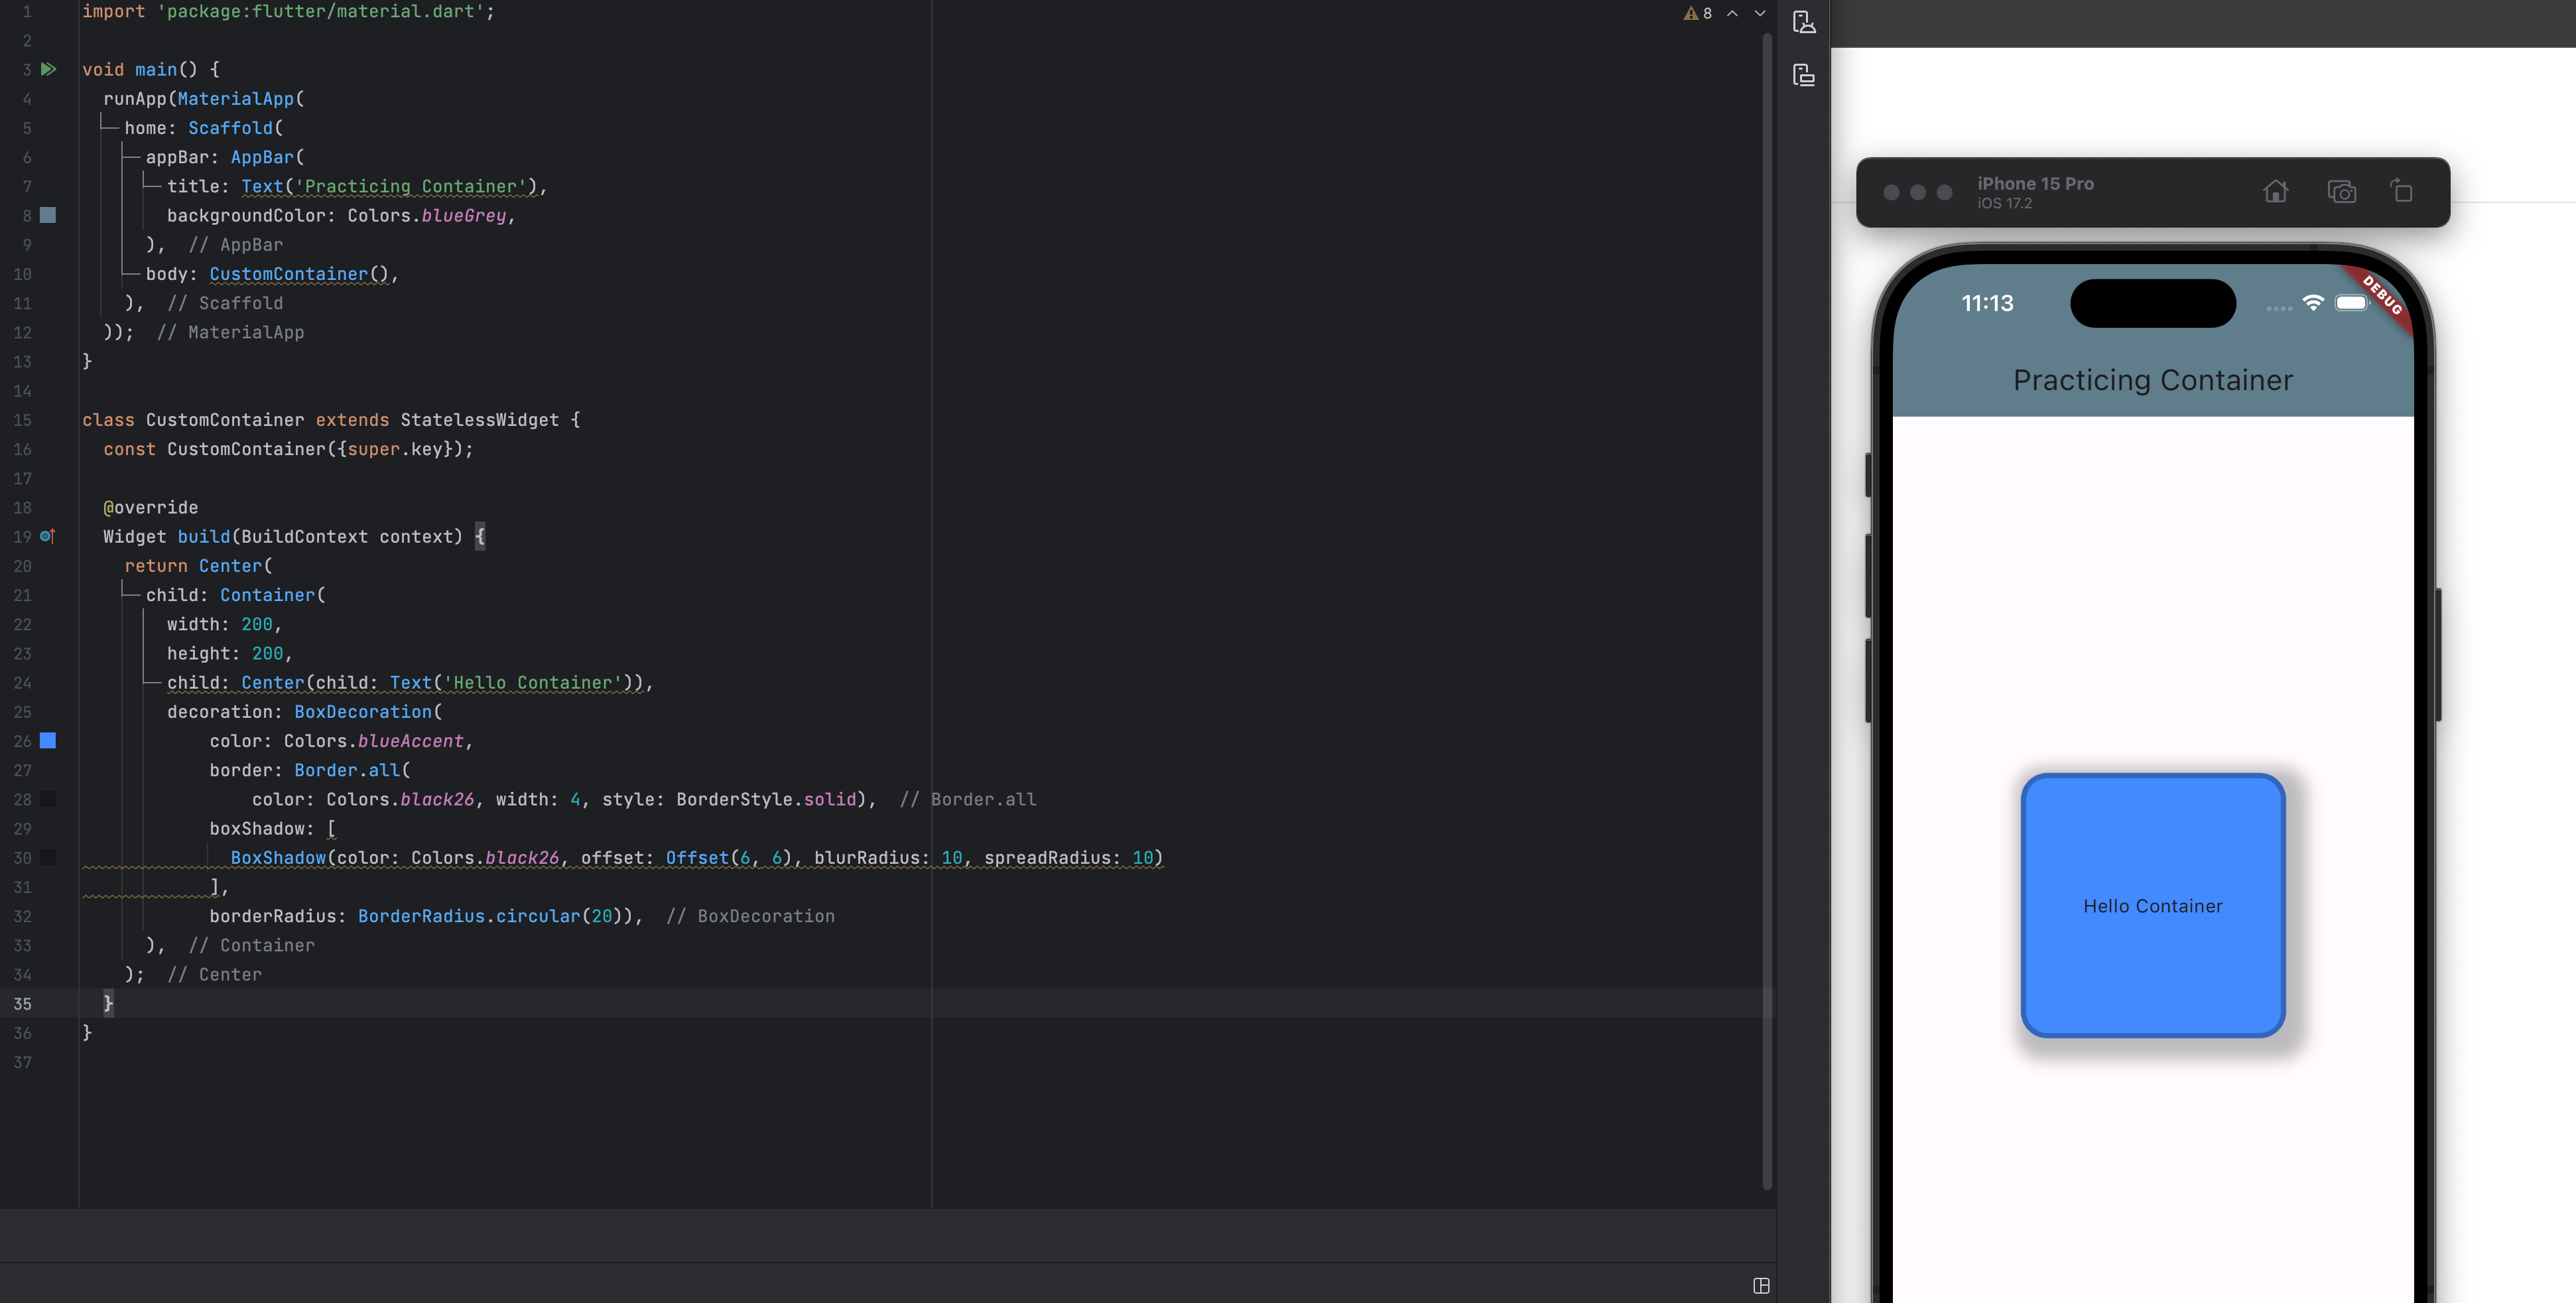Click line number 35 in the gutter

coord(22,1004)
